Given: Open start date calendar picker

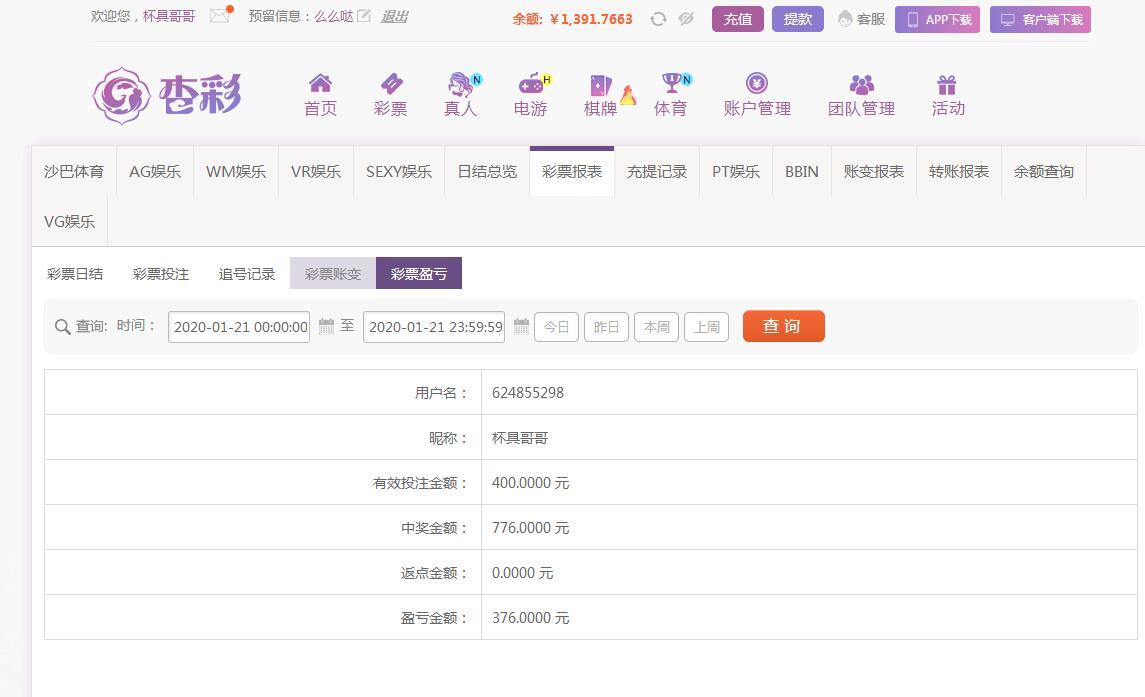Looking at the screenshot, I should tap(326, 327).
